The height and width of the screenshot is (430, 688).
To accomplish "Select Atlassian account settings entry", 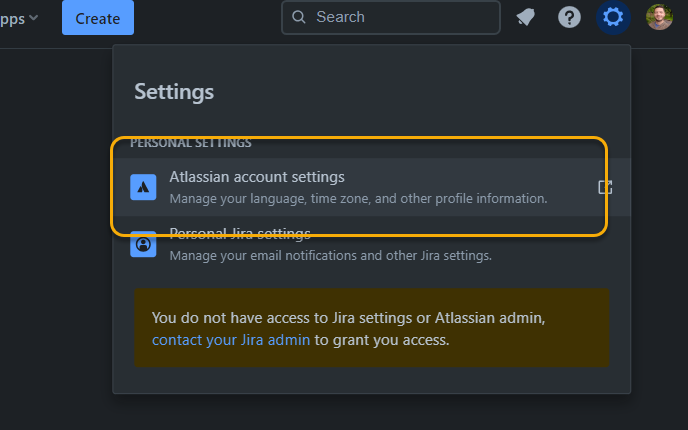I will (257, 177).
